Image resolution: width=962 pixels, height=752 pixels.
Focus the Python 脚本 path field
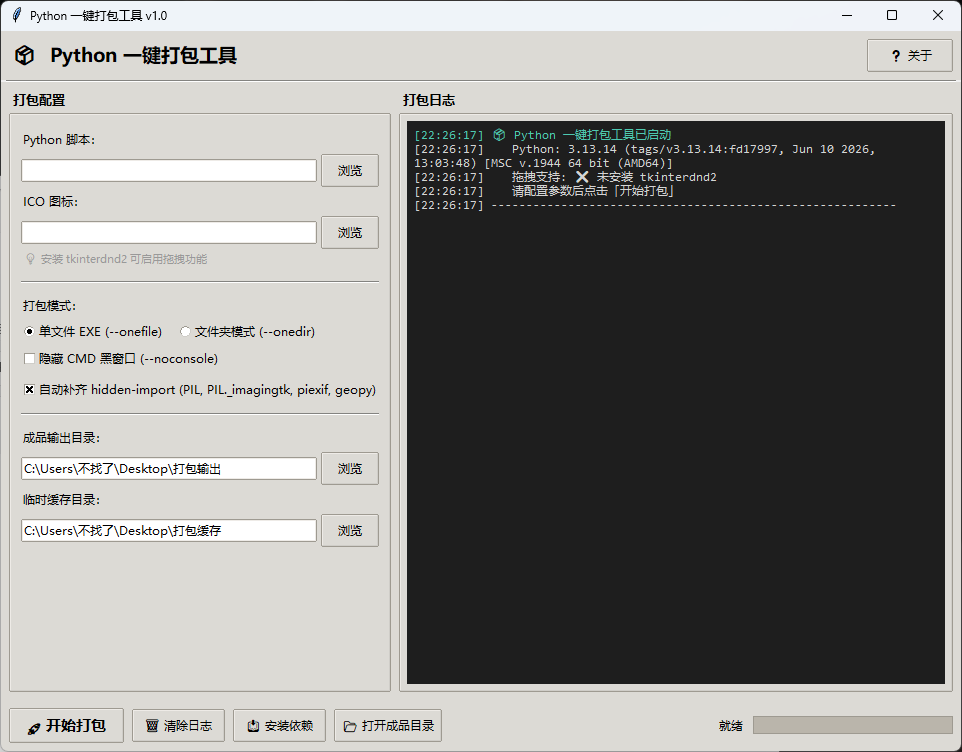pyautogui.click(x=169, y=171)
